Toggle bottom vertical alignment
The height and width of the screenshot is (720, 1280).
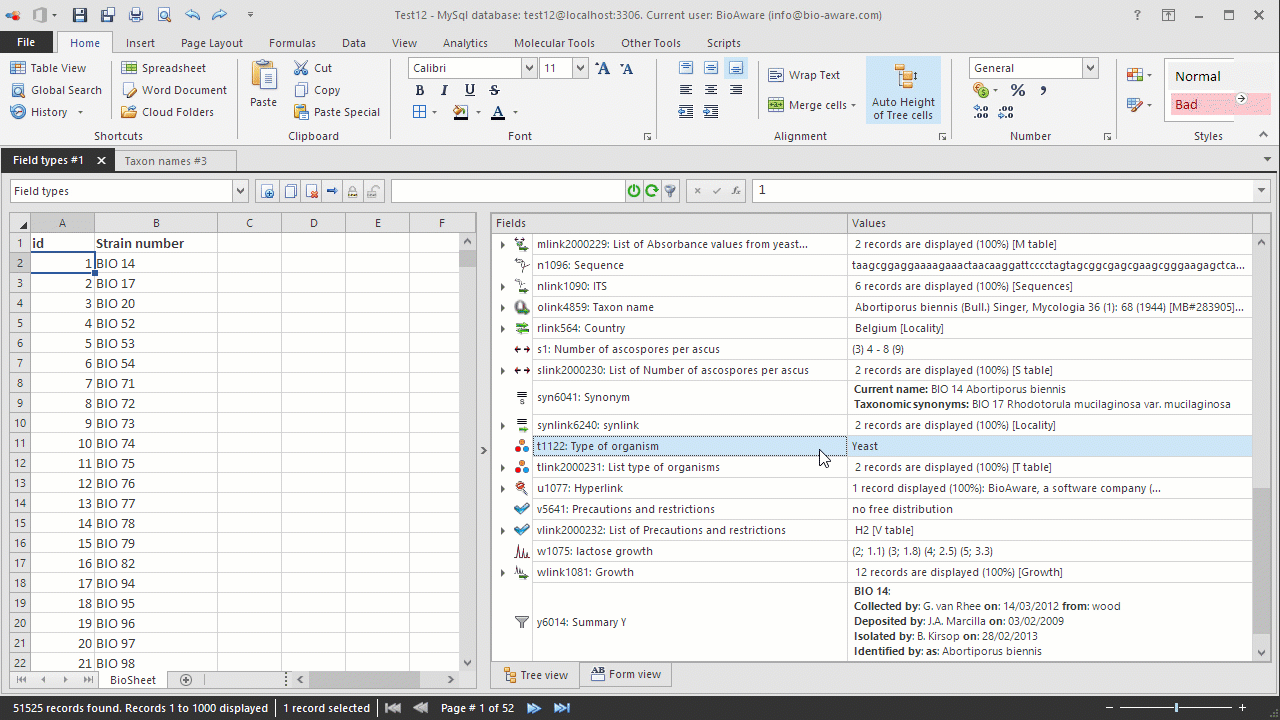pyautogui.click(x=736, y=68)
